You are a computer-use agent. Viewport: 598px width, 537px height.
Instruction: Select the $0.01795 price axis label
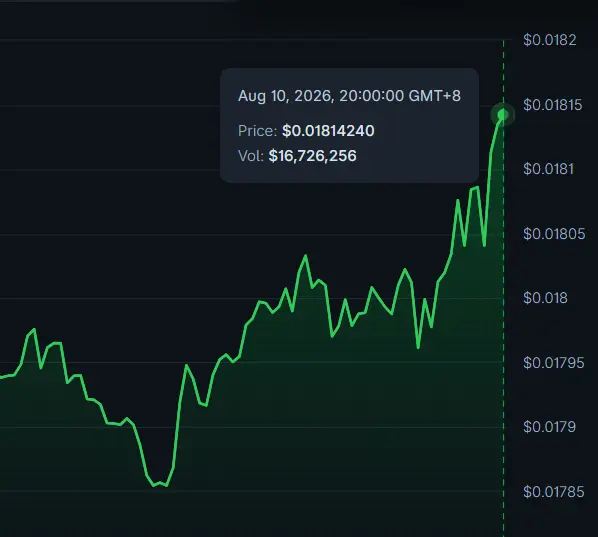pyautogui.click(x=553, y=363)
